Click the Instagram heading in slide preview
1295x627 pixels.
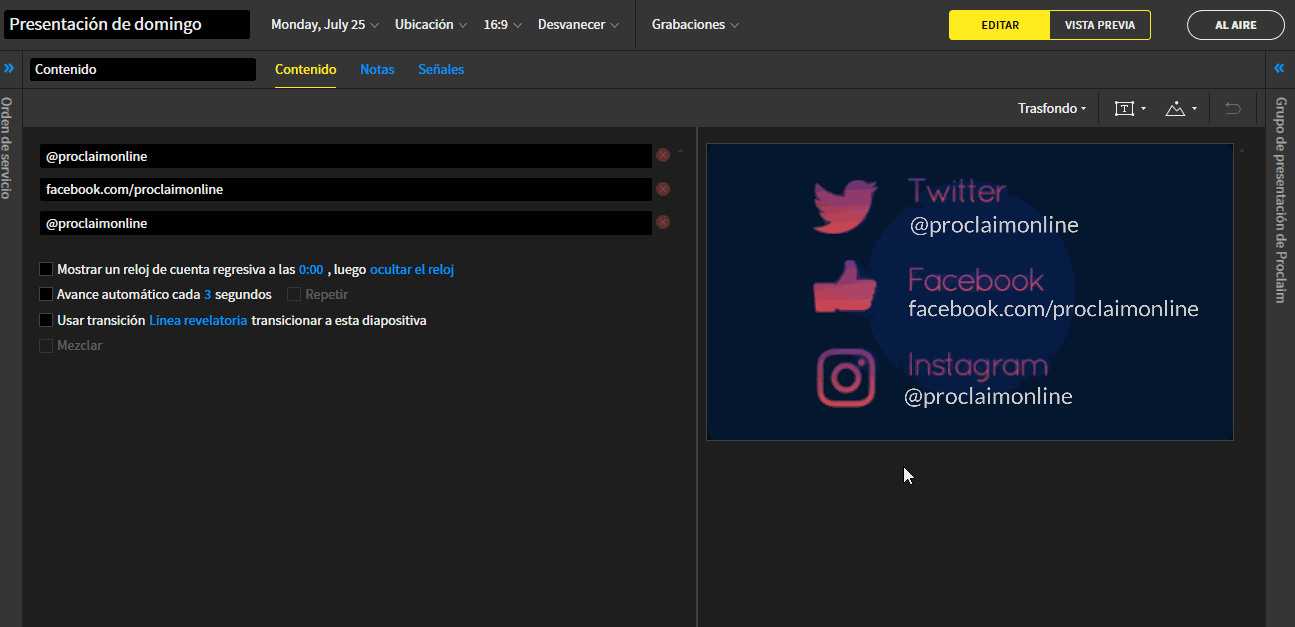[x=978, y=365]
